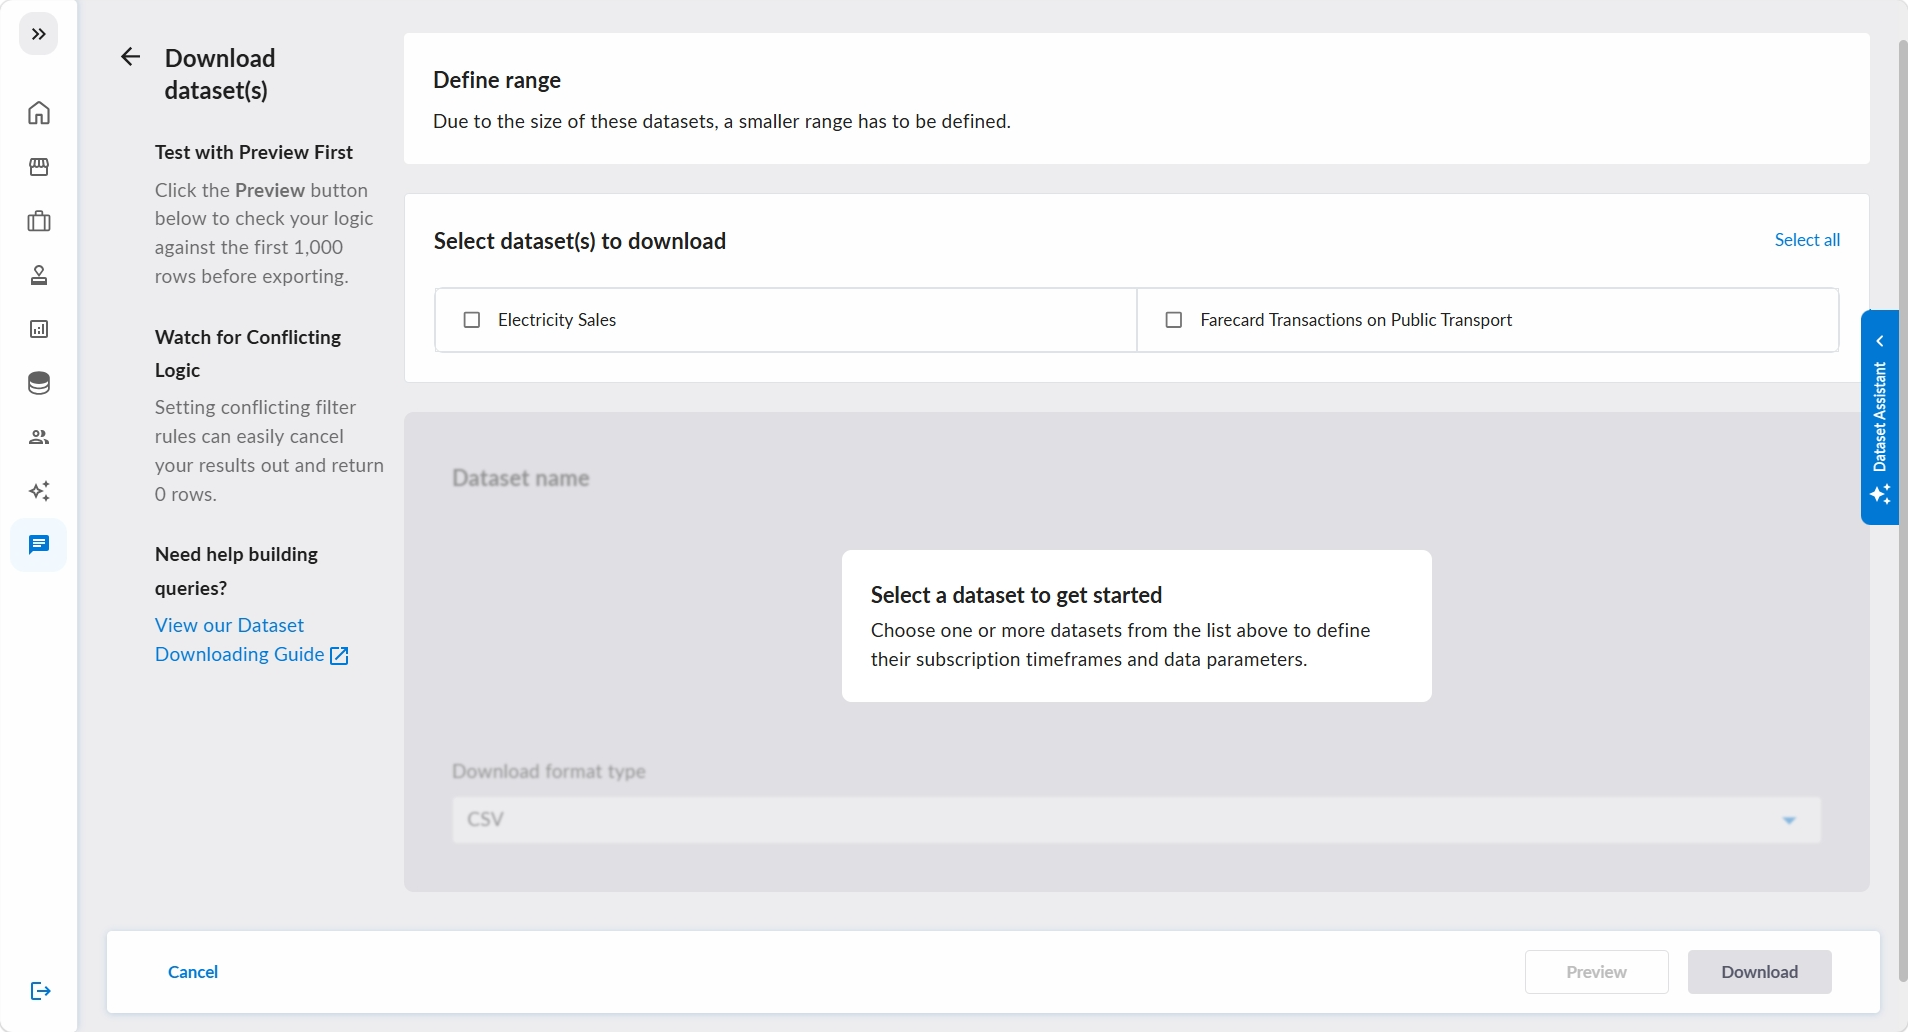Open the briefcase icon in sidebar
The height and width of the screenshot is (1032, 1908).
(x=39, y=221)
